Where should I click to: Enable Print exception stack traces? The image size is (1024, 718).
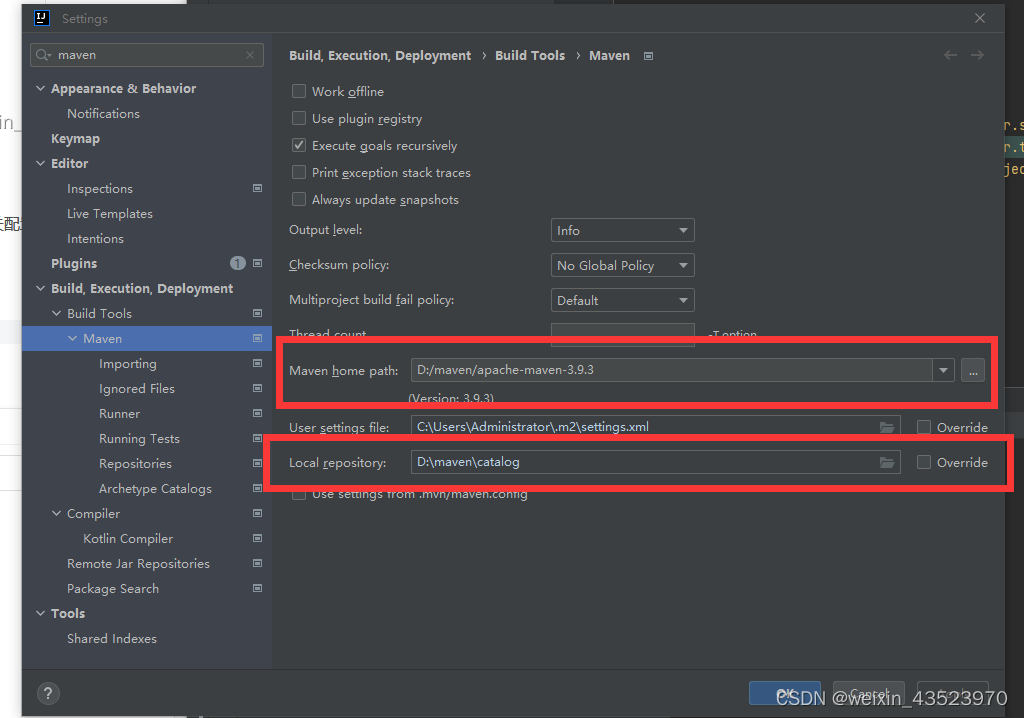coord(299,172)
